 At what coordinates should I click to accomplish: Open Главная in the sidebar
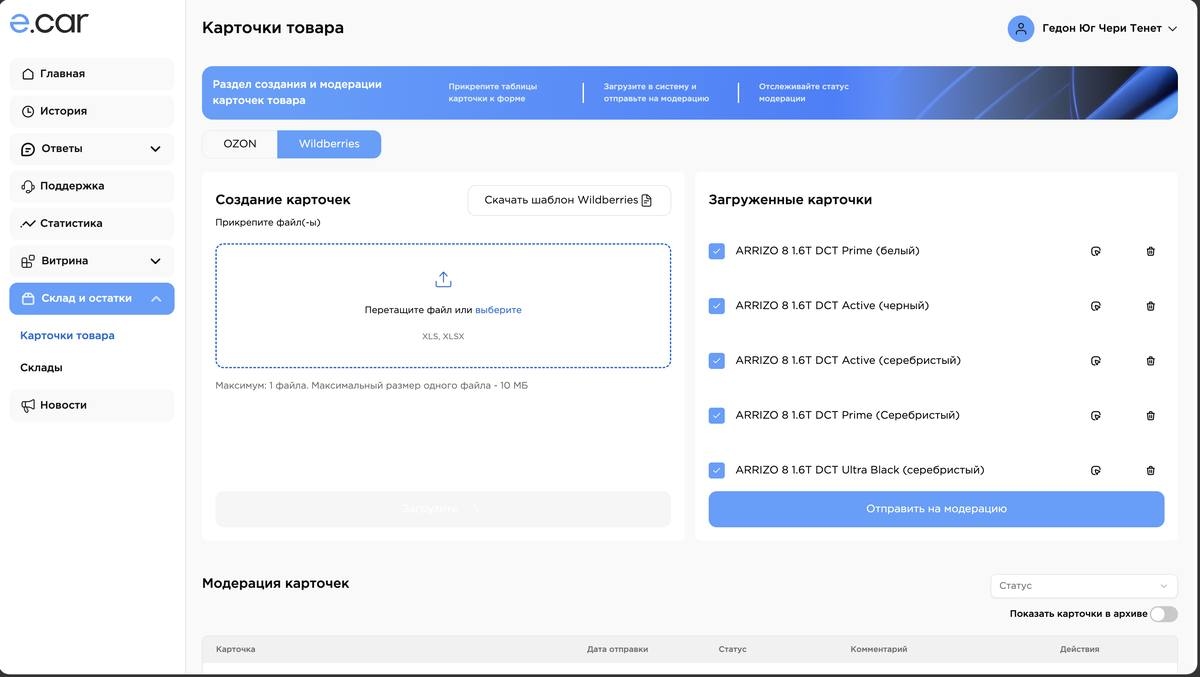(x=92, y=74)
